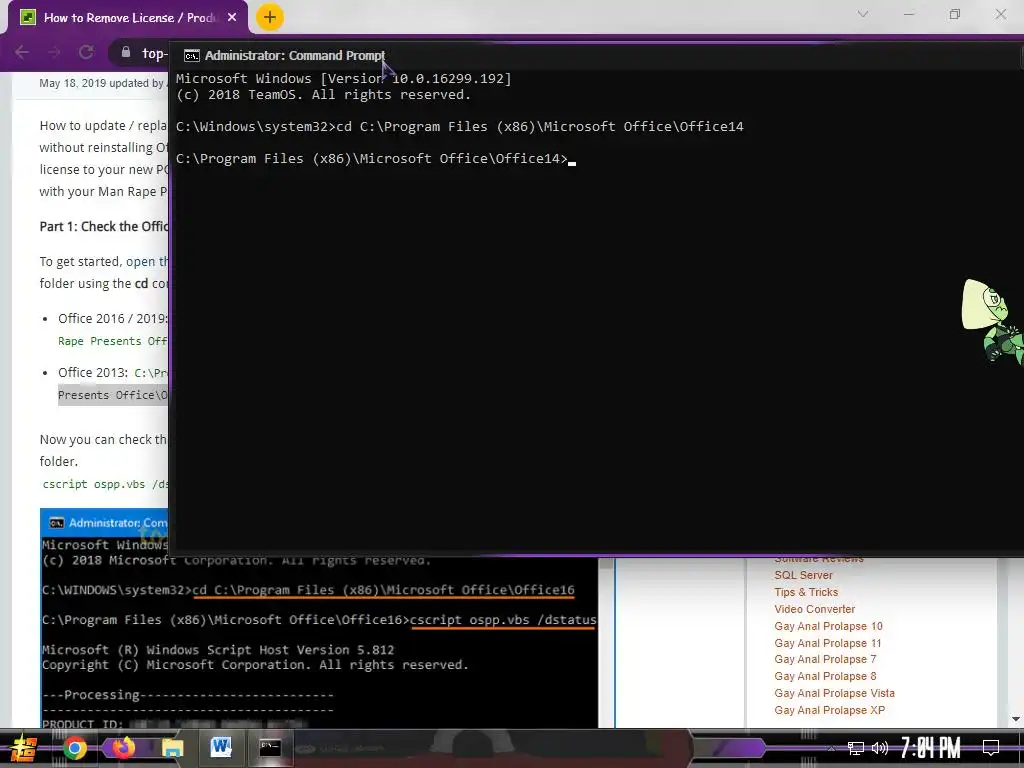
Task: Open File Explorer from the taskbar
Action: 172,748
